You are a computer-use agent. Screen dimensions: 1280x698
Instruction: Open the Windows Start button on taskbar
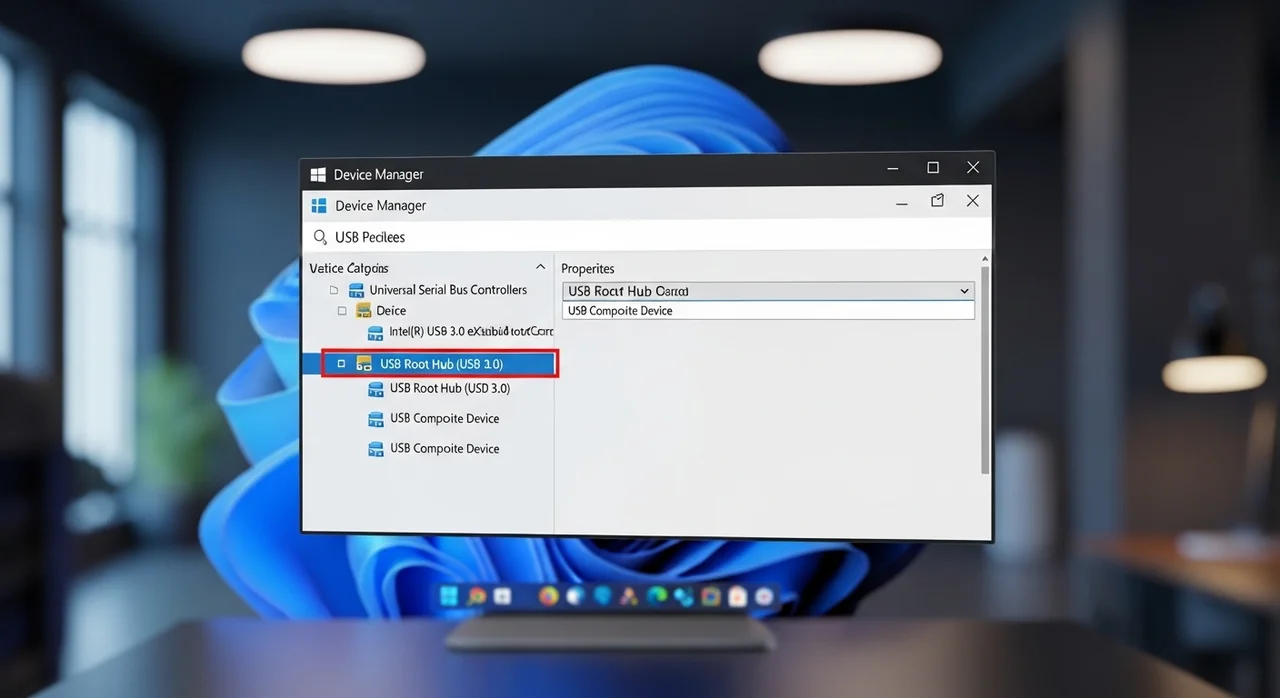pyautogui.click(x=450, y=596)
